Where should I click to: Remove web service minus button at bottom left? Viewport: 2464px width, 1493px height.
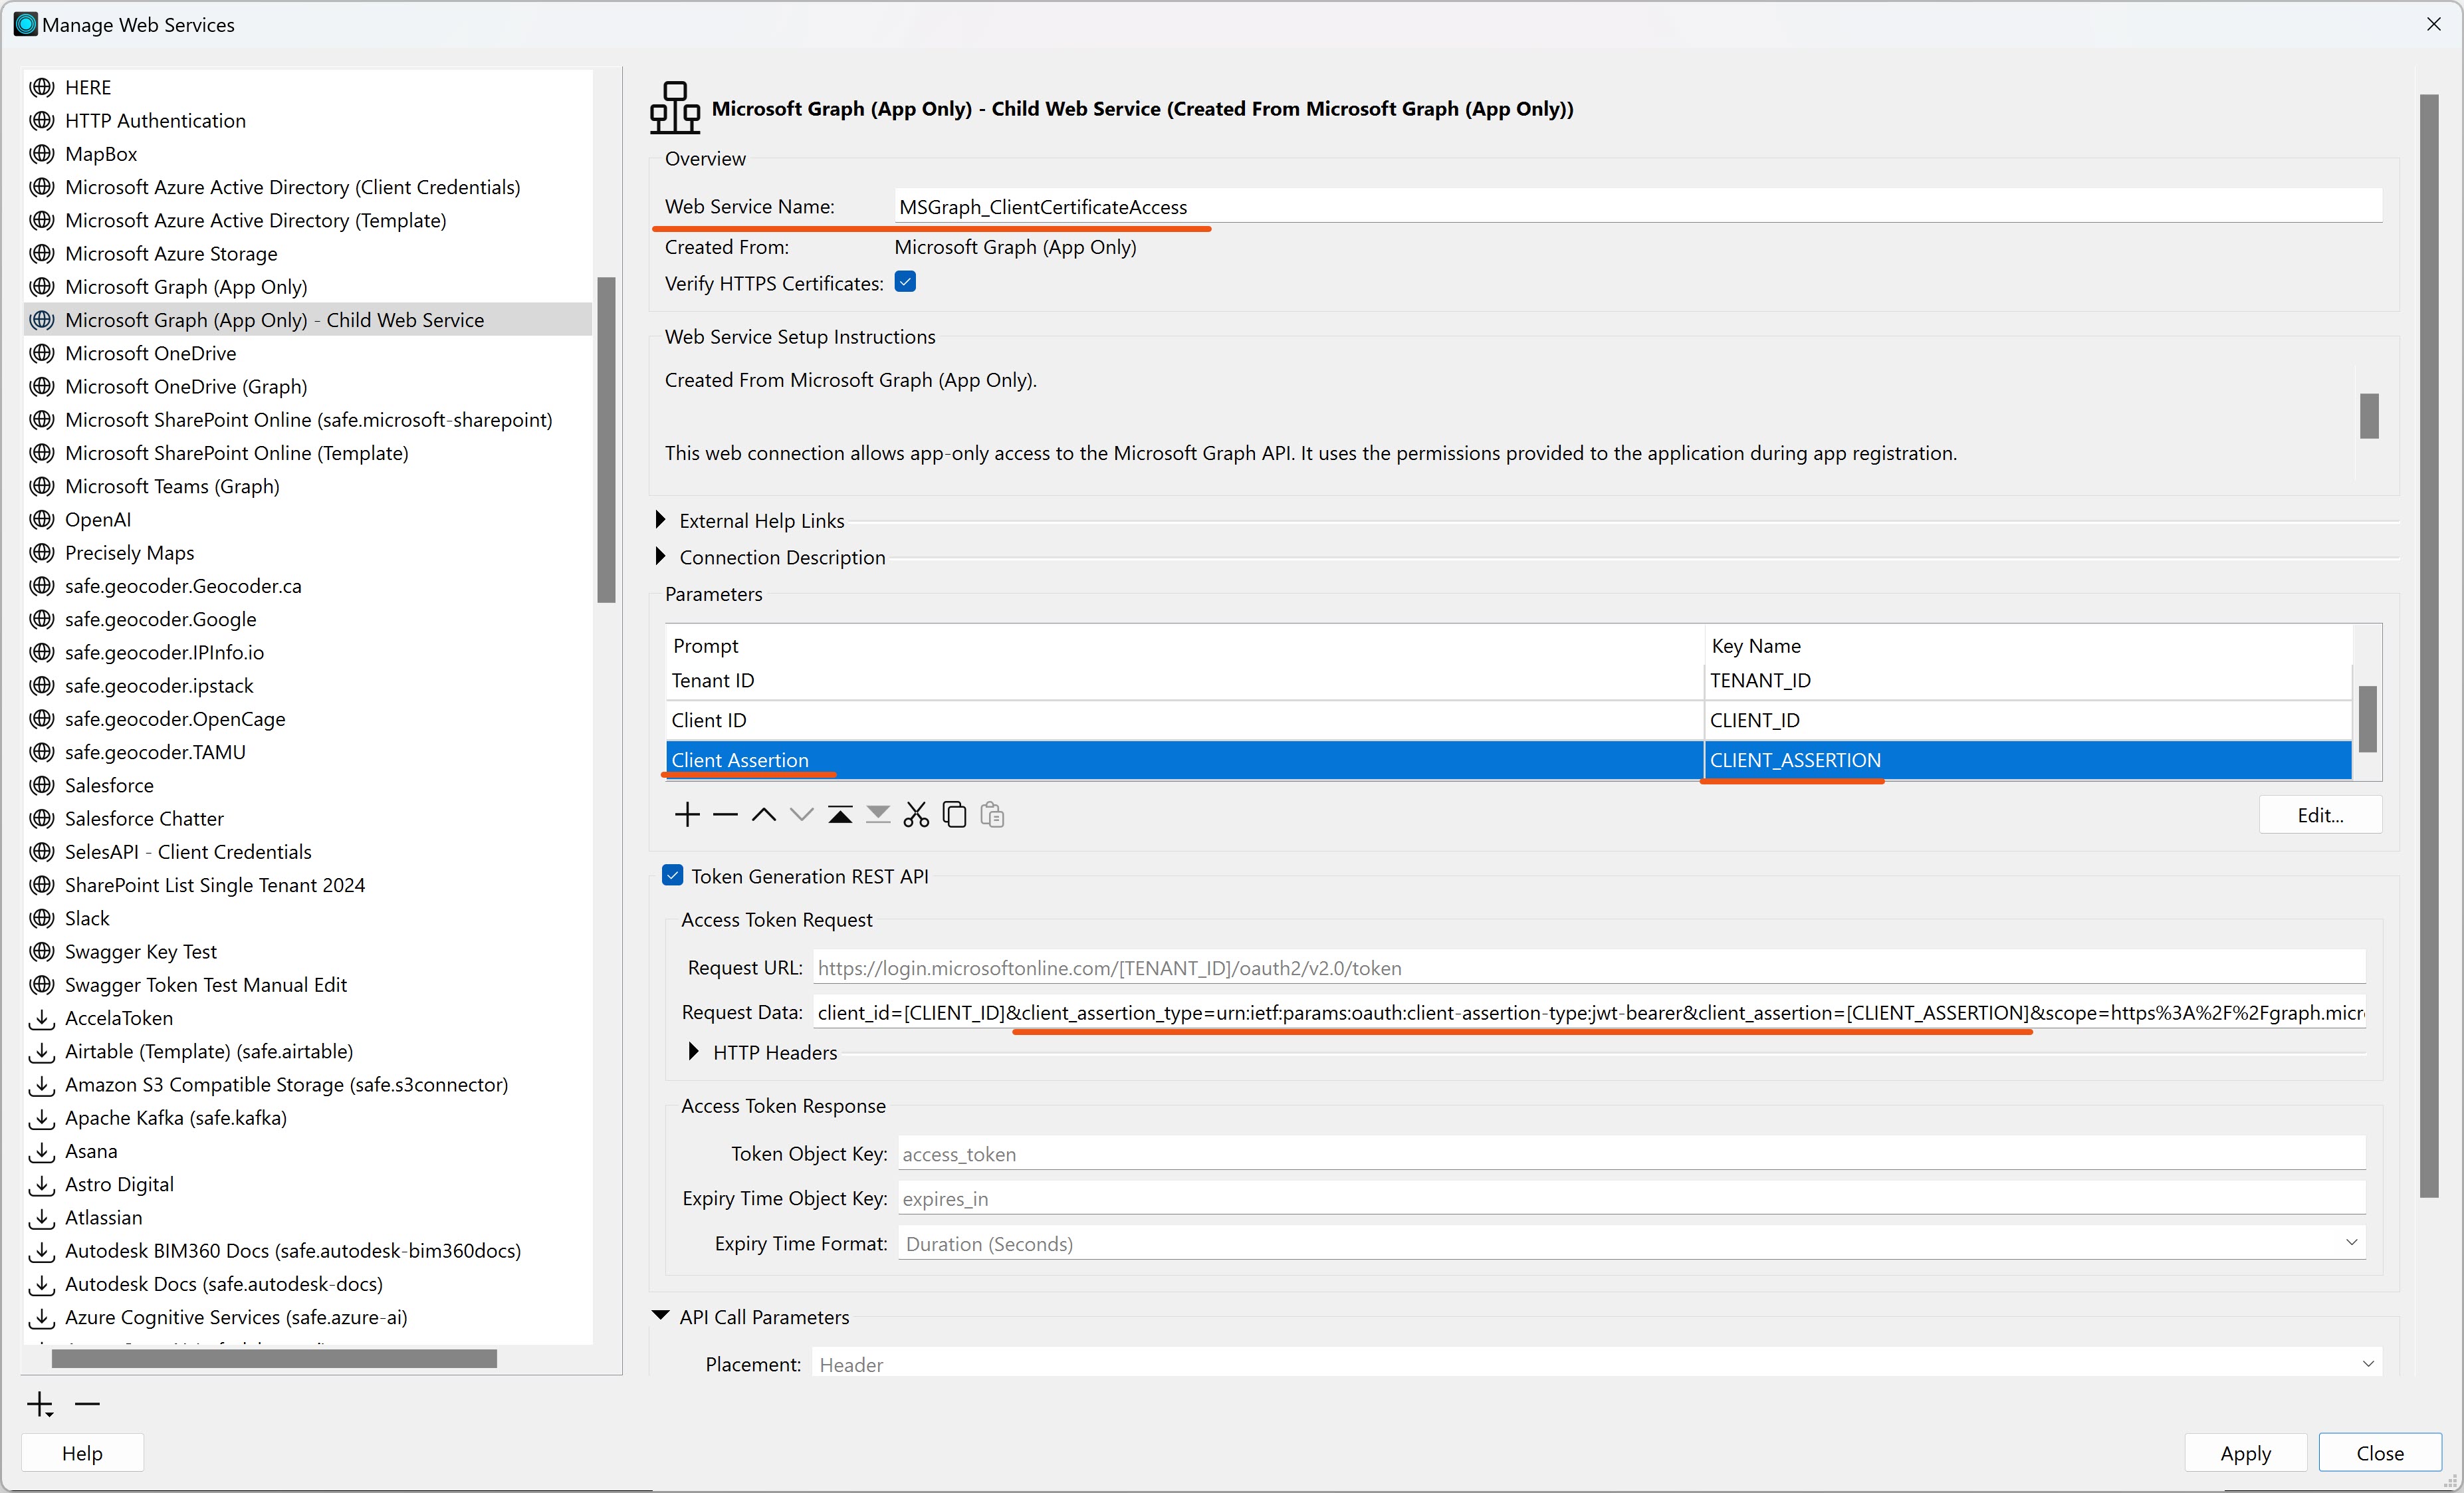point(87,1405)
